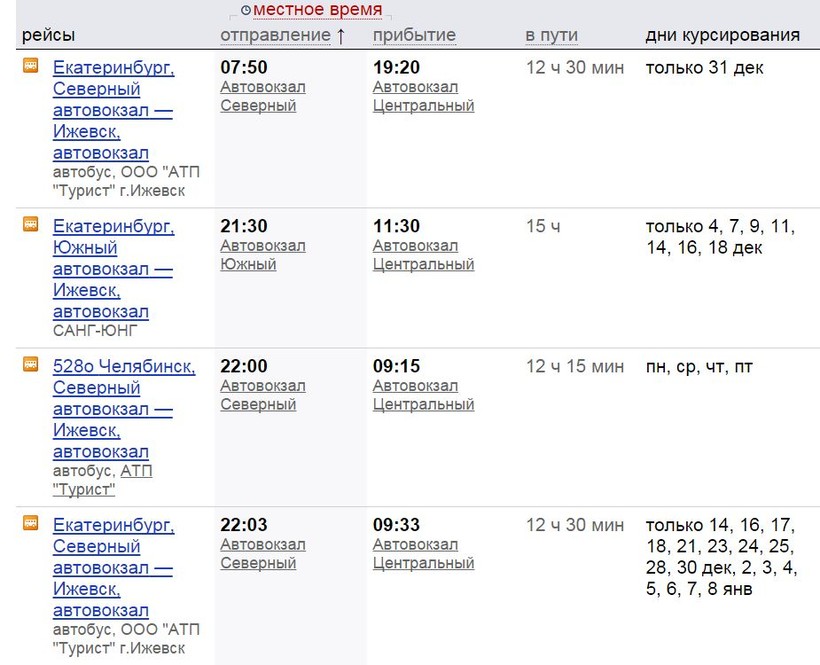Open Автовокзал Центральный link under 09:33
This screenshot has height=665, width=820.
tap(423, 553)
